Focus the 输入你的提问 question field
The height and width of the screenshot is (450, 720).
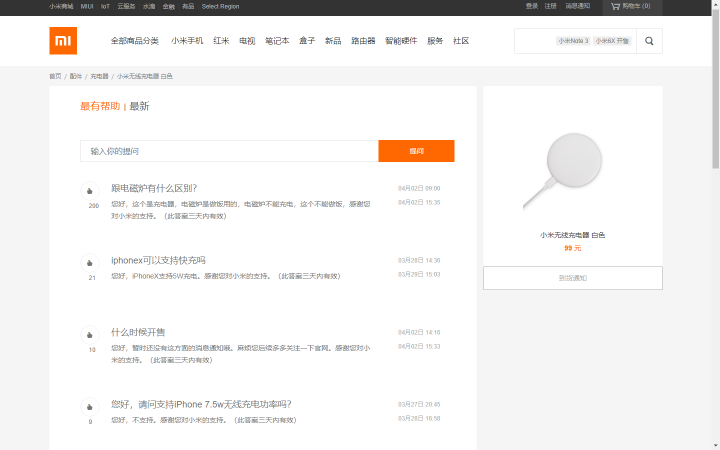pos(229,151)
